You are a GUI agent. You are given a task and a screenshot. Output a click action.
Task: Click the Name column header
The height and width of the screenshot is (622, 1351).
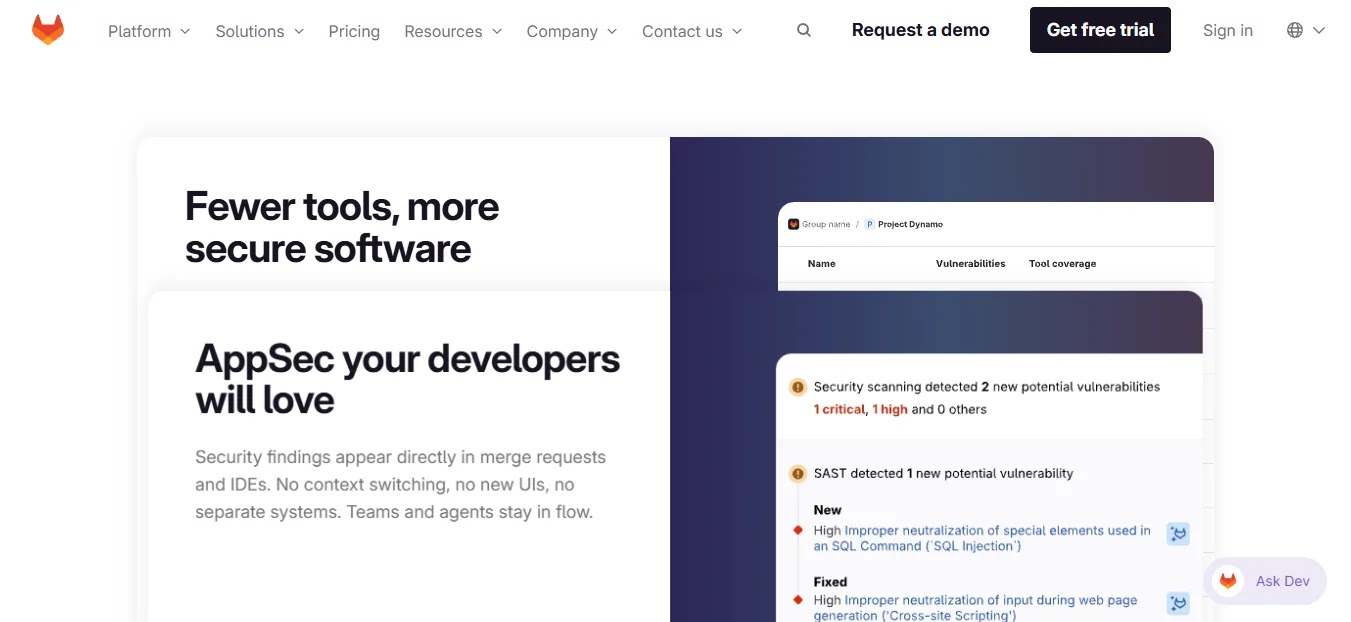point(821,264)
